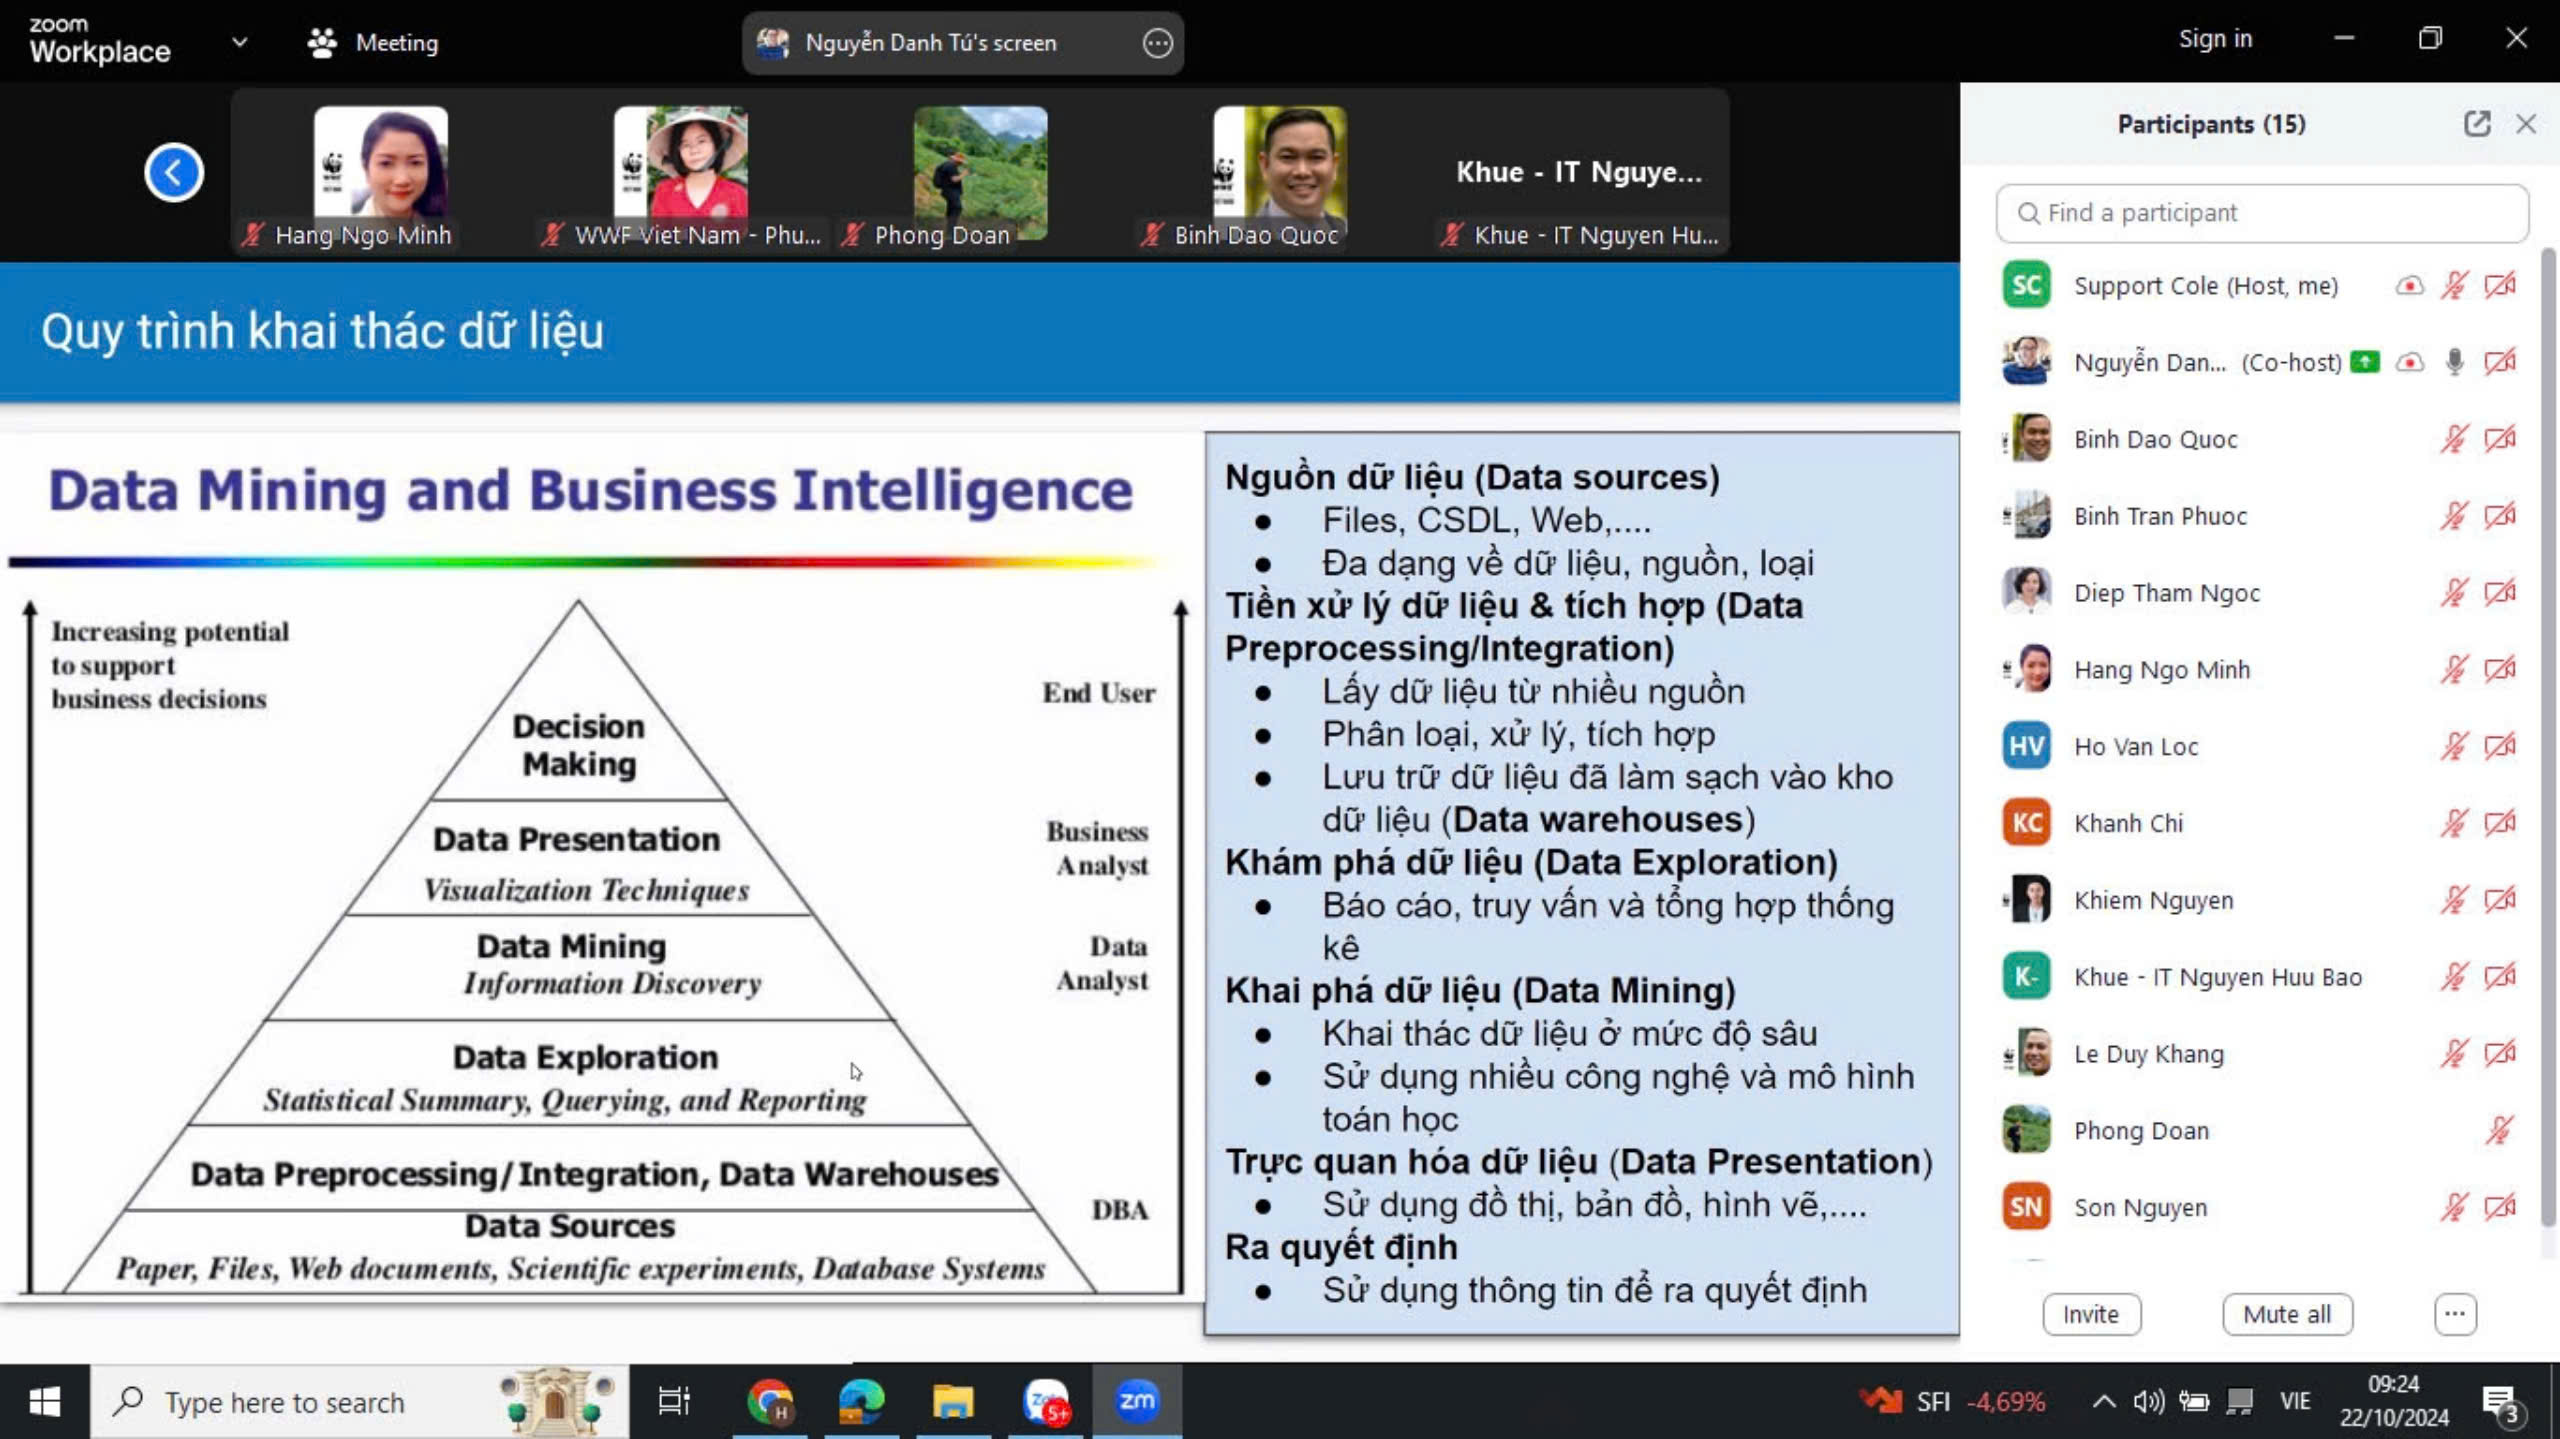Viewport: 2560px width, 1439px height.
Task: Toggle Nguyễn Danh co-host camera icon
Action: coord(2500,362)
